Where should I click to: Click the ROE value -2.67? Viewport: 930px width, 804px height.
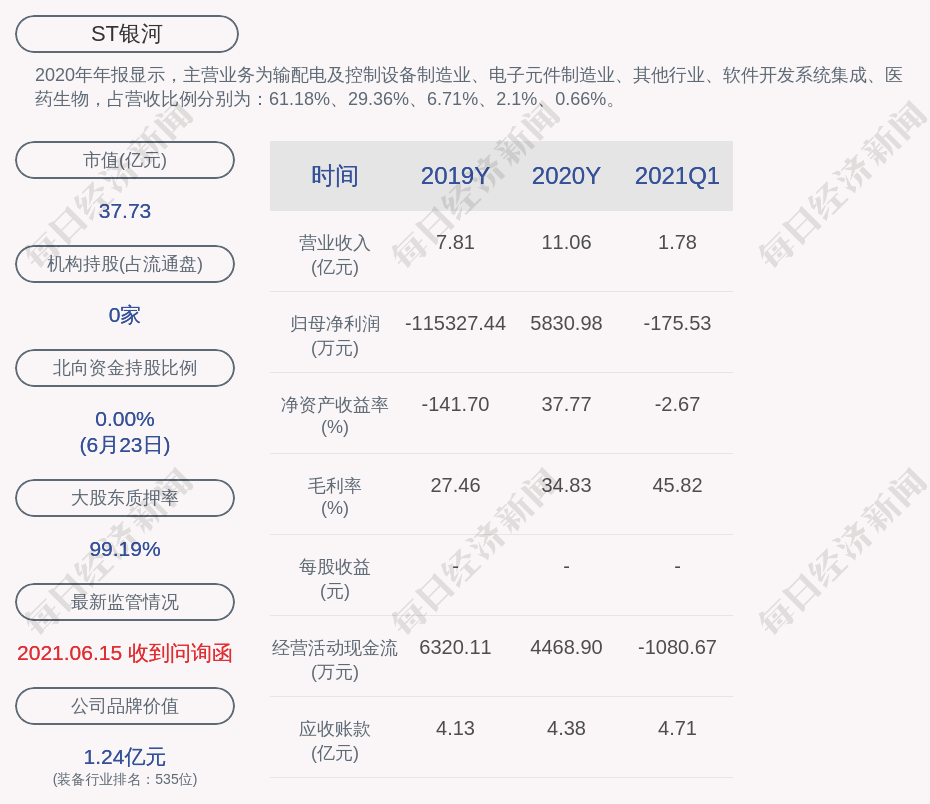point(677,404)
